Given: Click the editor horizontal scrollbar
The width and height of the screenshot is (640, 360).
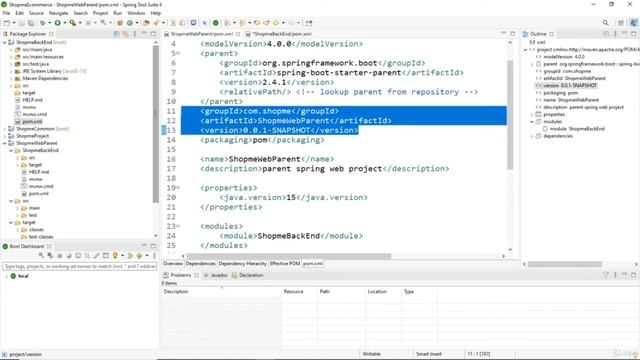Looking at the screenshot, I should 288,256.
